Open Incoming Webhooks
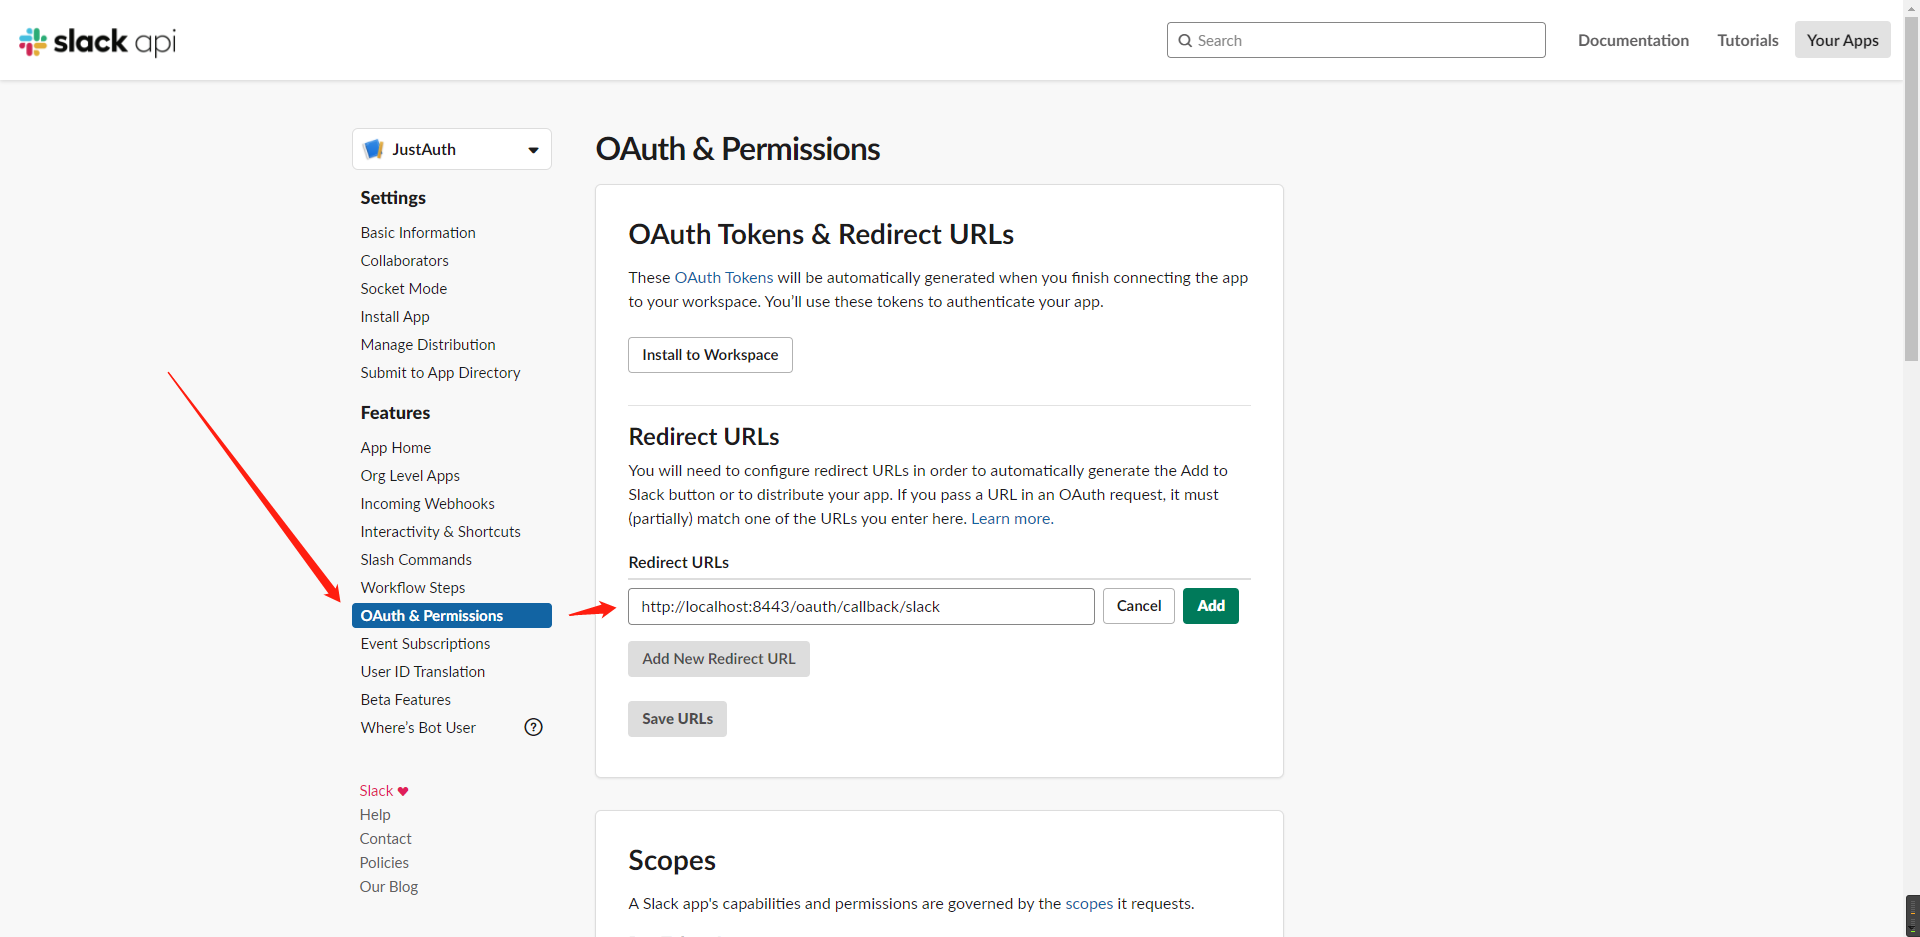This screenshot has width=1920, height=937. pyautogui.click(x=427, y=503)
